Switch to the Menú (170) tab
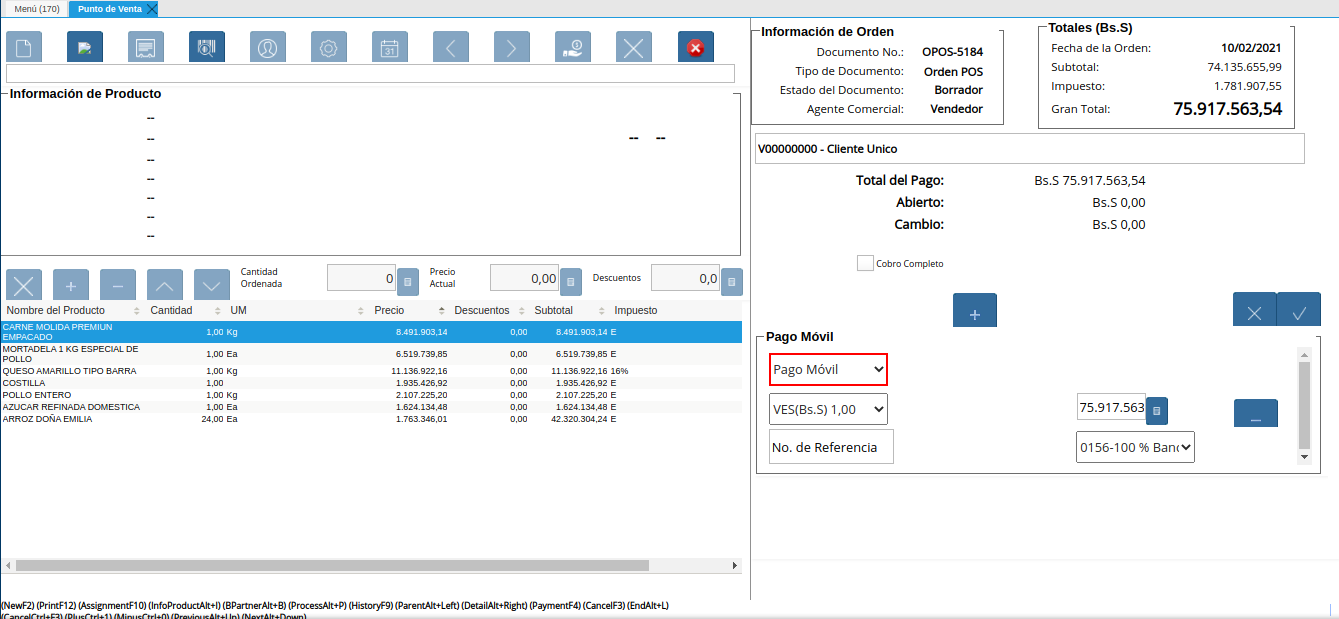 (36, 9)
